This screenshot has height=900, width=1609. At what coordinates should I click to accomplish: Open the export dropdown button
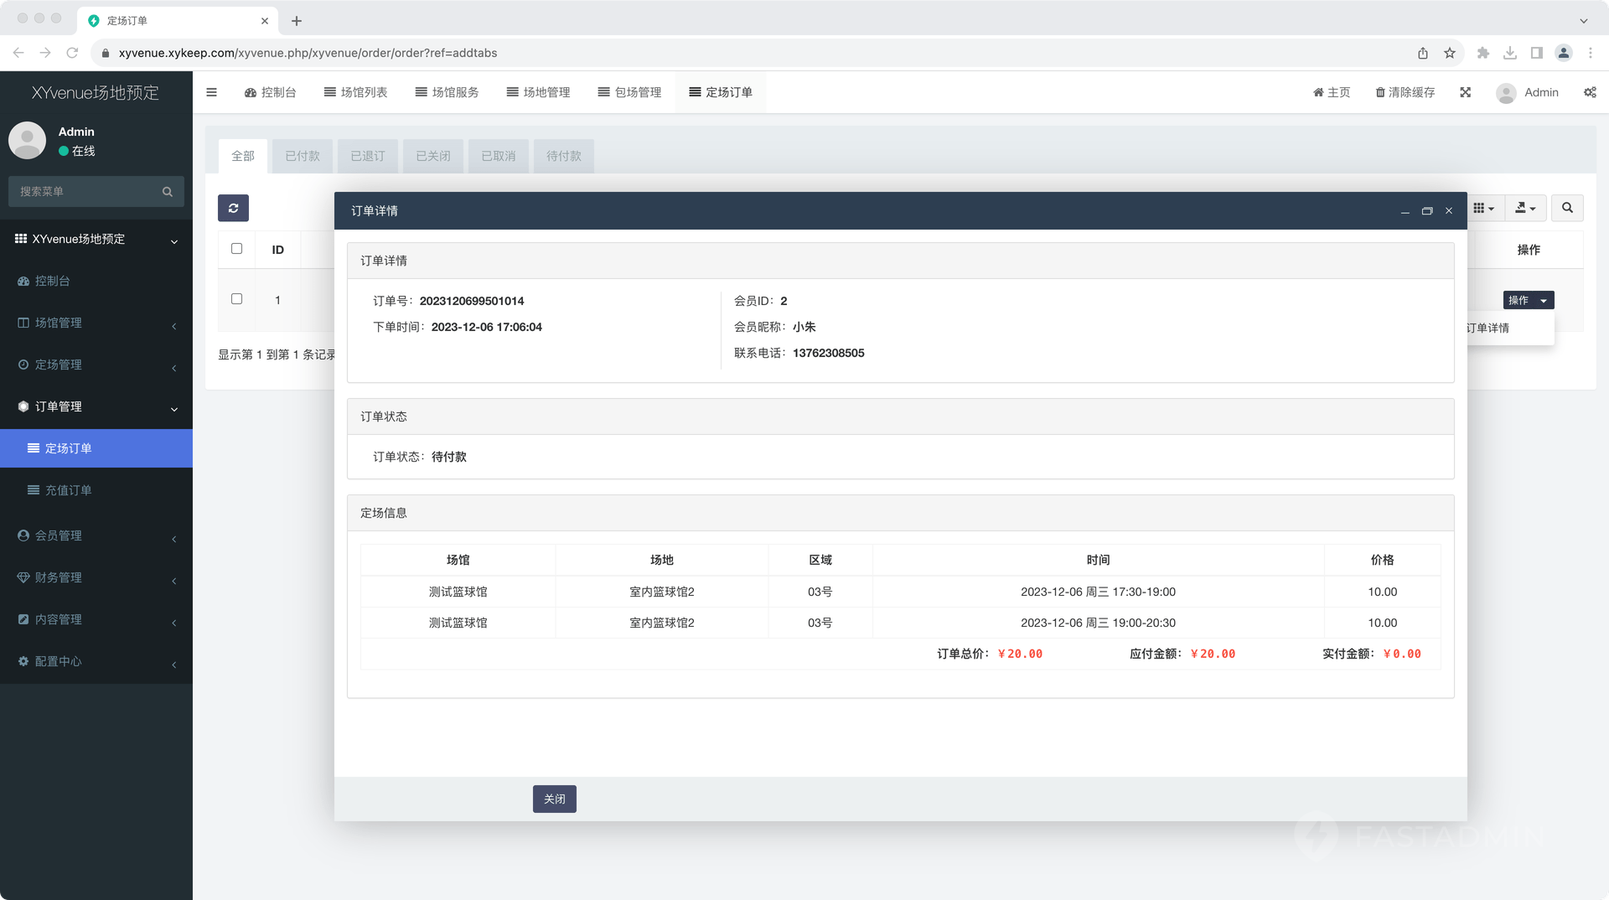(1525, 208)
